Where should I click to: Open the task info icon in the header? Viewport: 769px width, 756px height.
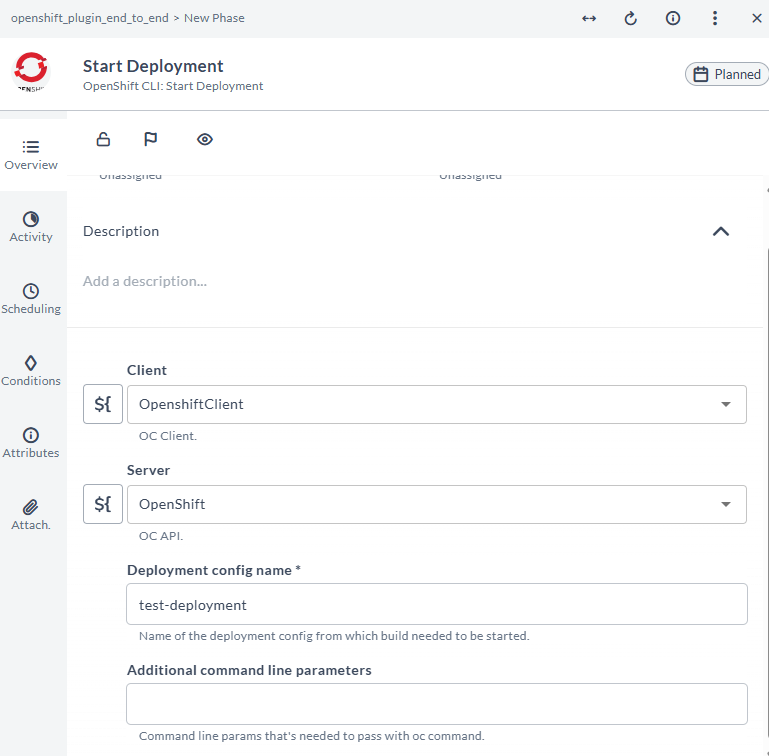click(672, 19)
